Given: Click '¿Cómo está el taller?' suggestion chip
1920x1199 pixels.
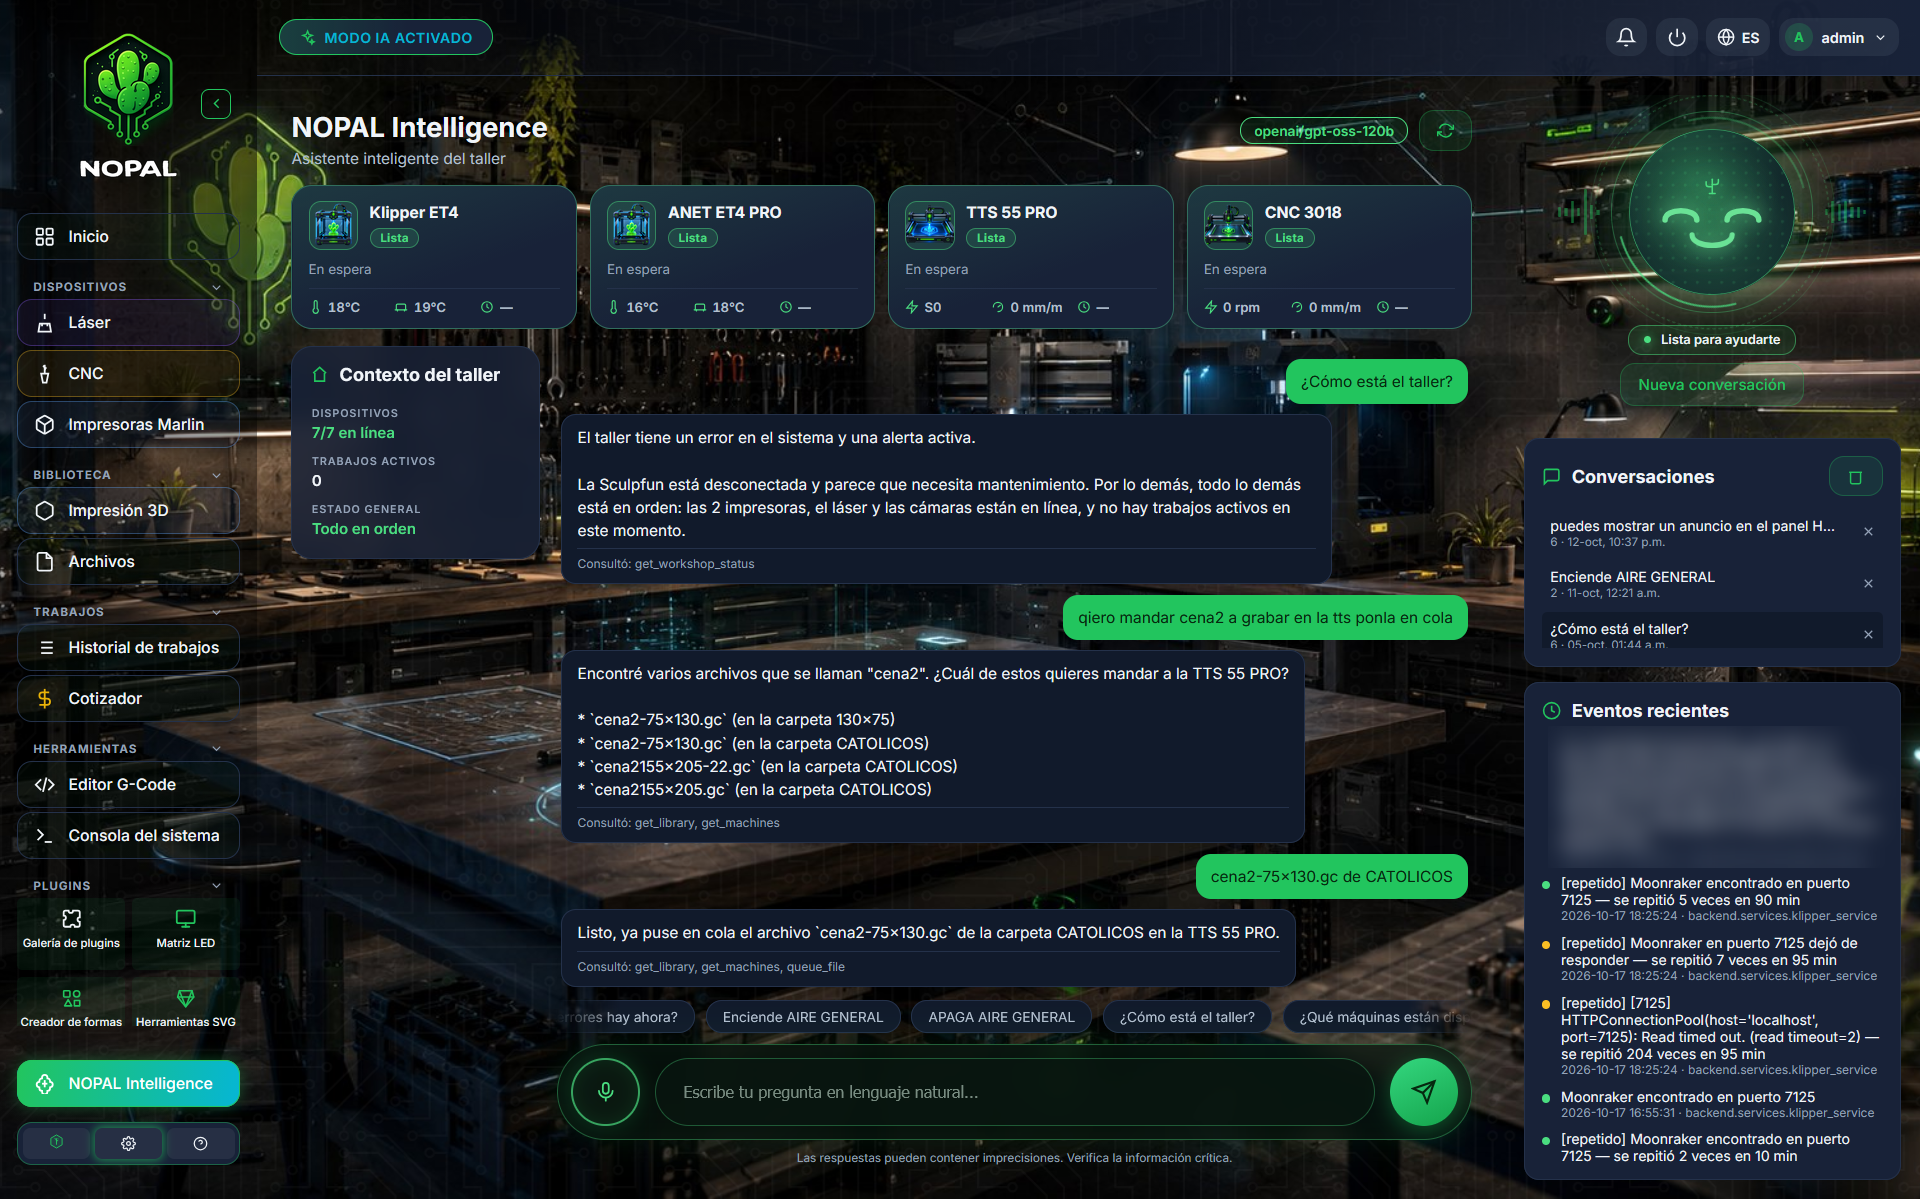Looking at the screenshot, I should [1187, 1017].
